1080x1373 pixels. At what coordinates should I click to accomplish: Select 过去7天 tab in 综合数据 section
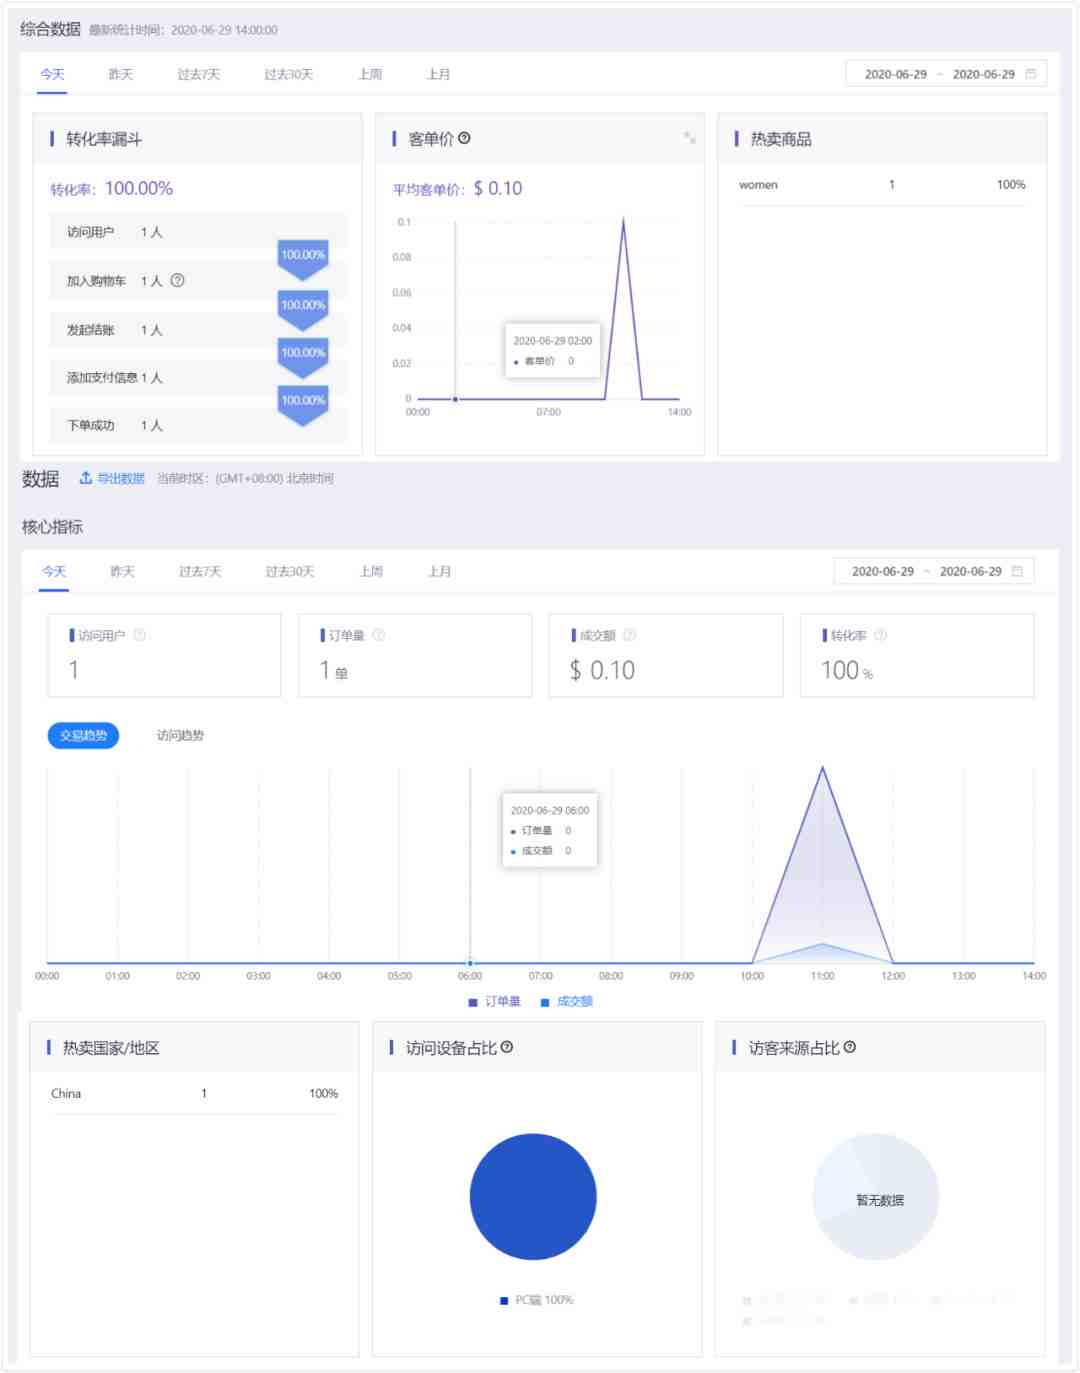point(199,74)
